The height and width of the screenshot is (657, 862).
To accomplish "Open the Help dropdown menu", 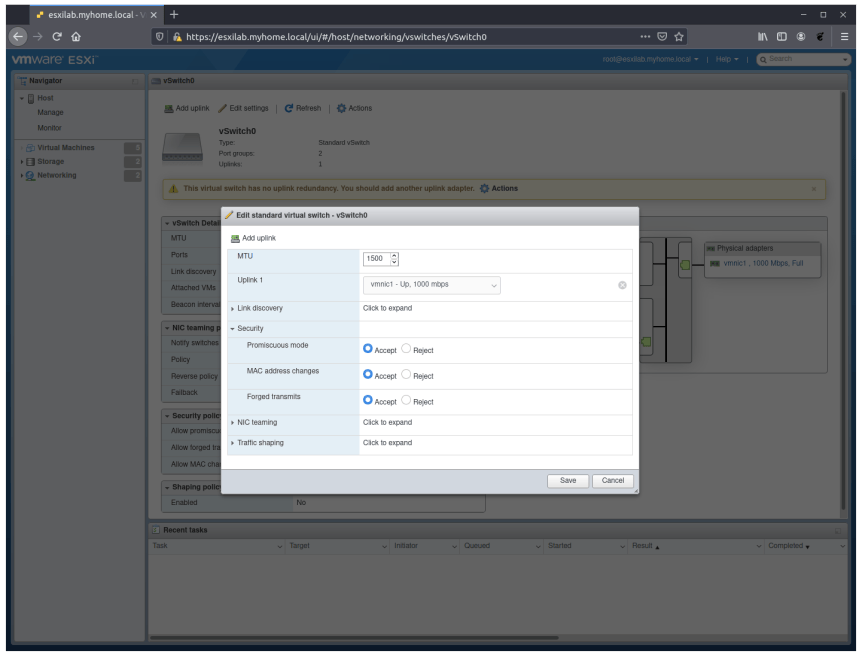I will pos(727,59).
